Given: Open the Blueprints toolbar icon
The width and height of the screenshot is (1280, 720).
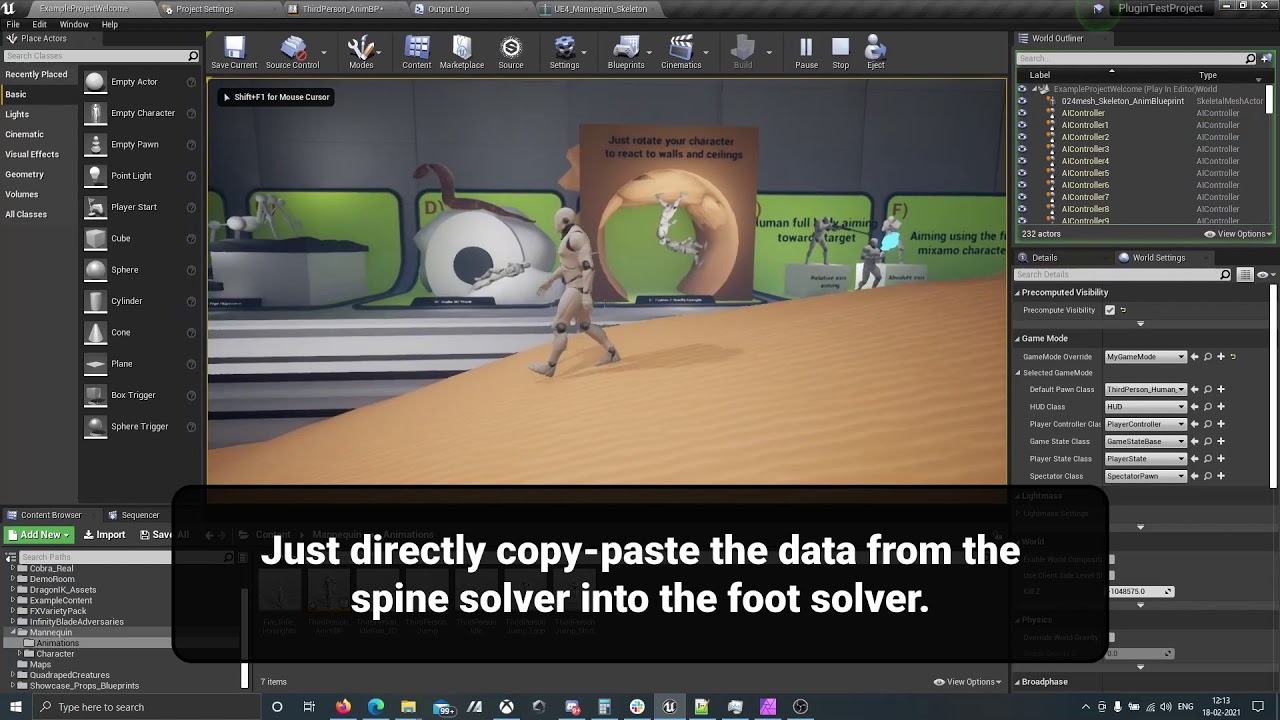Looking at the screenshot, I should [x=626, y=52].
